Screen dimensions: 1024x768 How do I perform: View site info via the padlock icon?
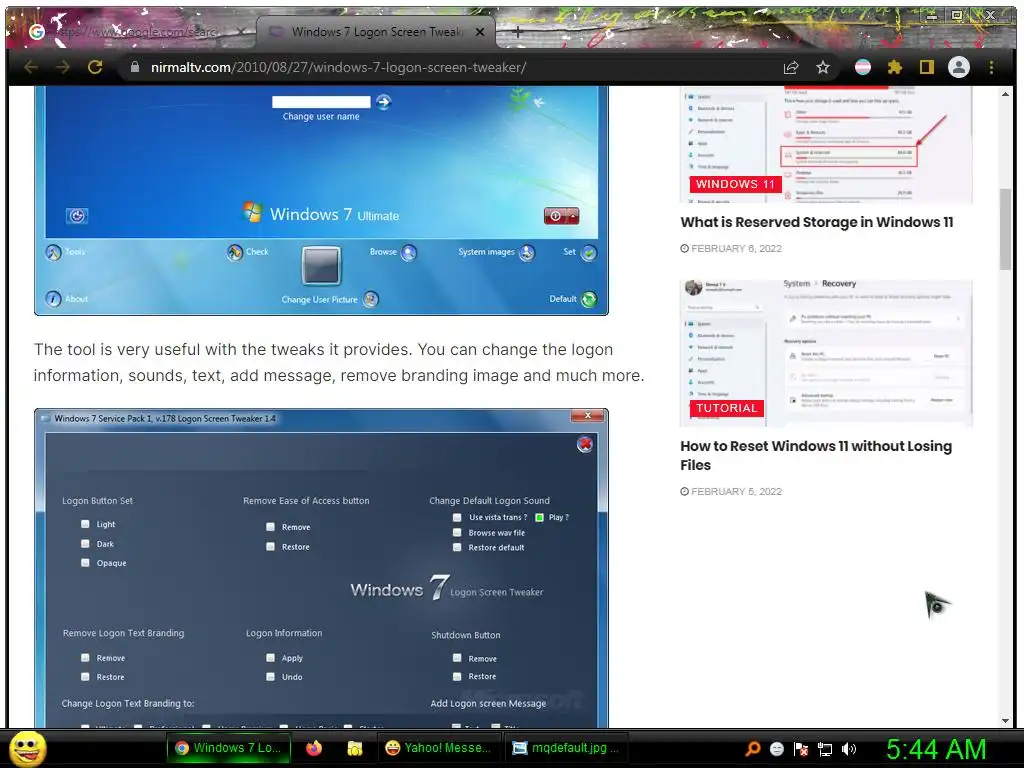click(x=135, y=67)
